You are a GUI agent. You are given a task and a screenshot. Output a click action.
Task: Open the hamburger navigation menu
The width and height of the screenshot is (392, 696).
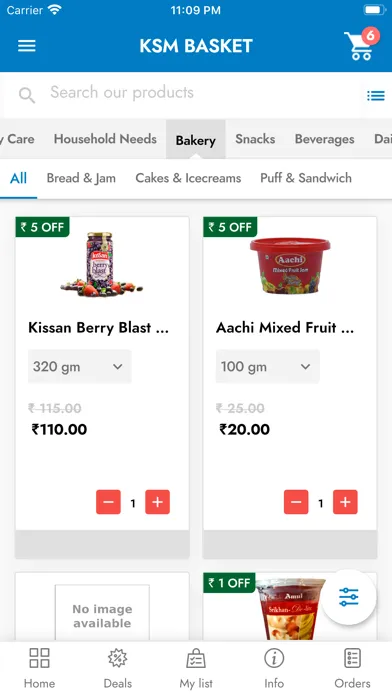click(27, 46)
